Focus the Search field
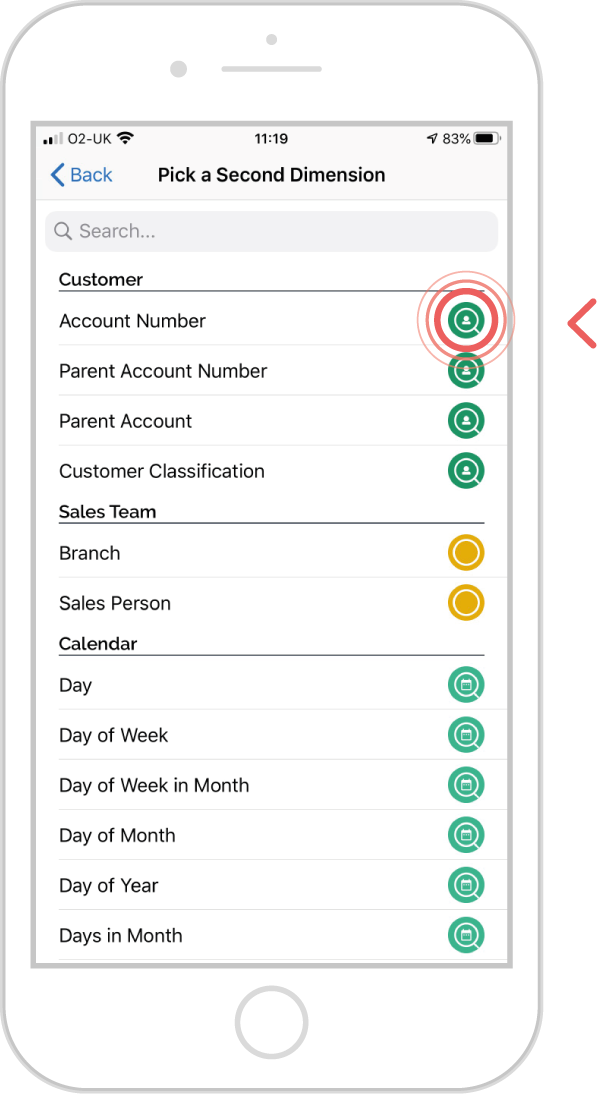The image size is (597, 1094). click(x=271, y=231)
